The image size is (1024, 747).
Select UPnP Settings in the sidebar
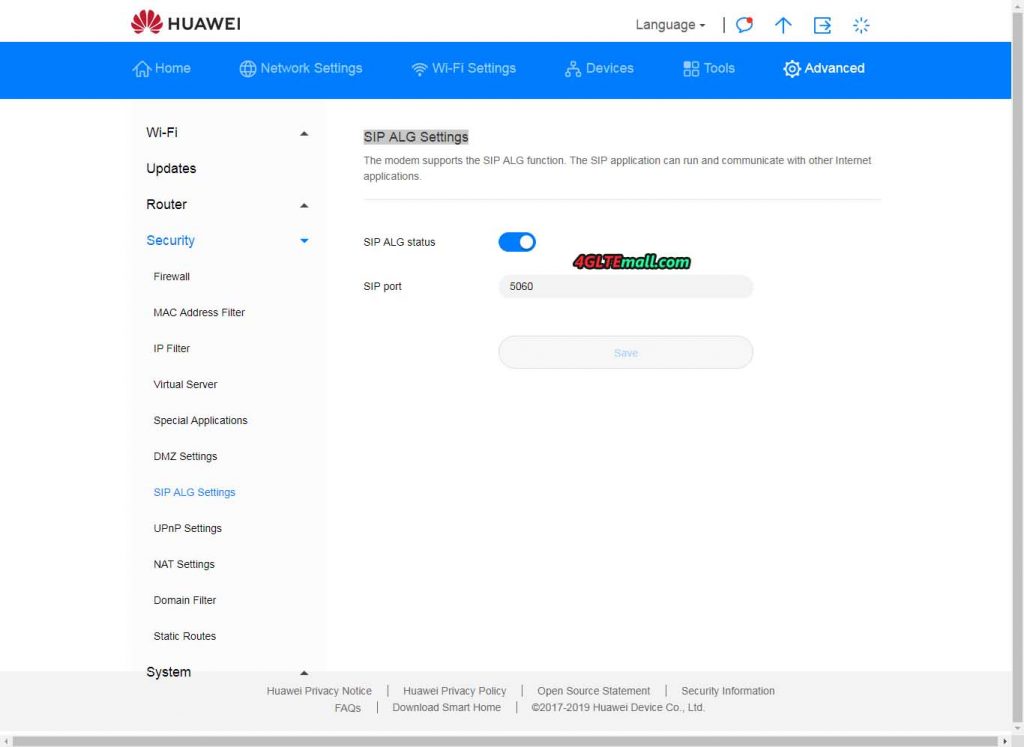click(186, 528)
